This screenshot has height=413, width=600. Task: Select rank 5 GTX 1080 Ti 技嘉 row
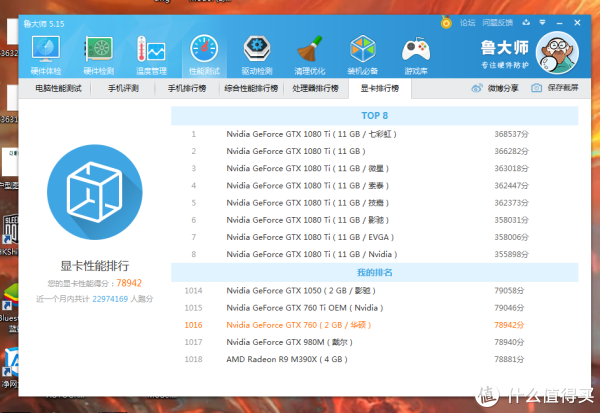pos(374,203)
